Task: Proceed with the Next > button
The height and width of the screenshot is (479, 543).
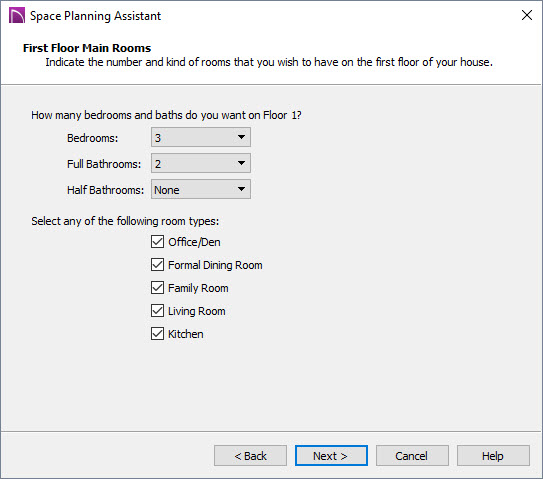Action: click(331, 456)
